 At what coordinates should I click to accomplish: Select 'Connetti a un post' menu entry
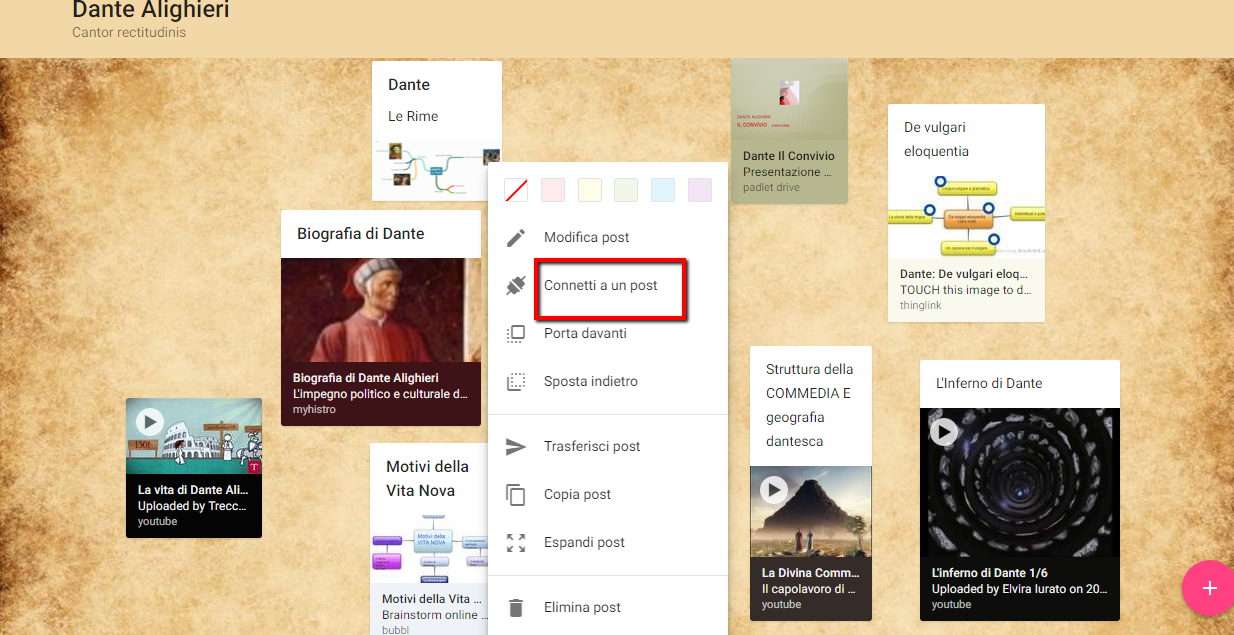(600, 285)
